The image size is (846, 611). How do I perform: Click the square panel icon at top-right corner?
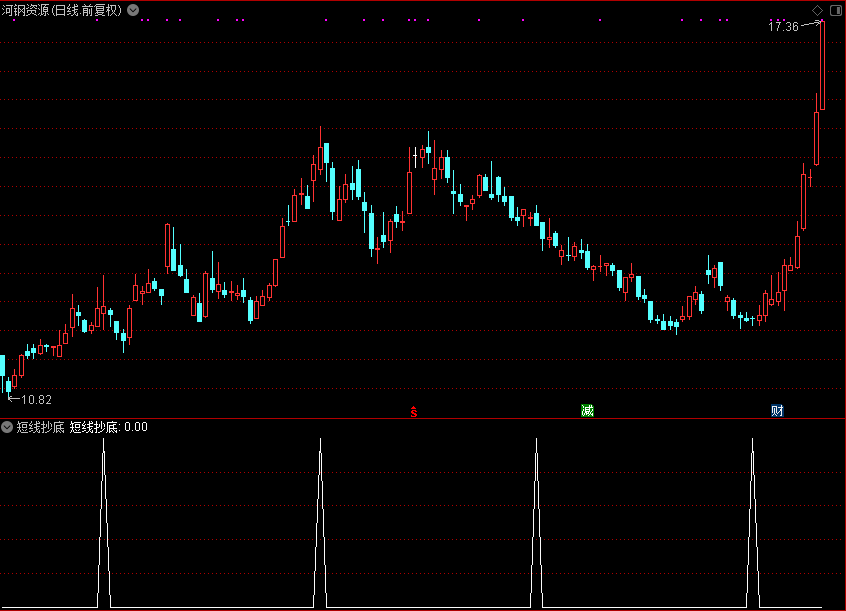834,10
